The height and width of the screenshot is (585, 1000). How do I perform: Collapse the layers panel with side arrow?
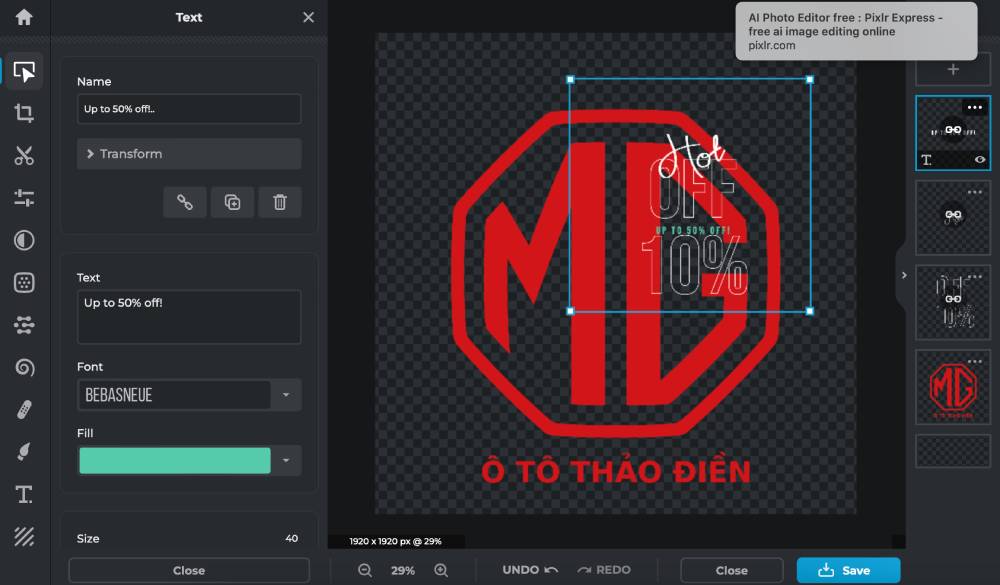click(904, 276)
